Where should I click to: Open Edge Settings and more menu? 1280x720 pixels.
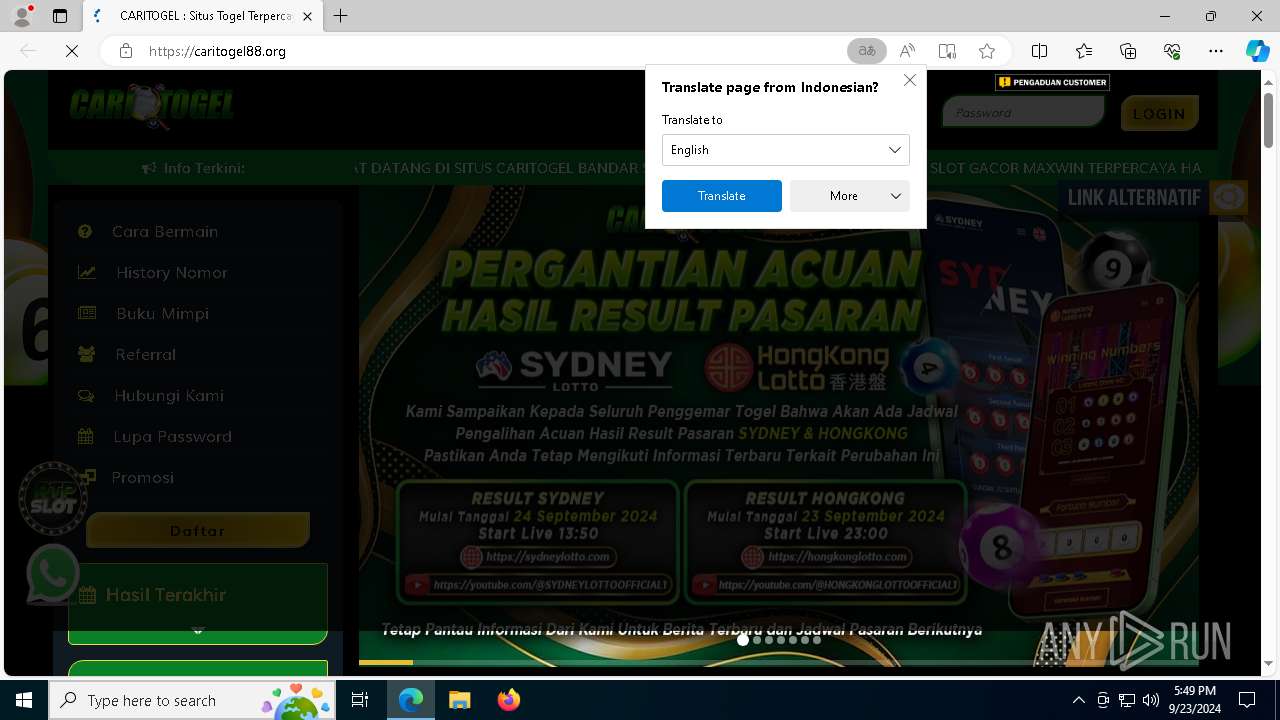click(1216, 51)
